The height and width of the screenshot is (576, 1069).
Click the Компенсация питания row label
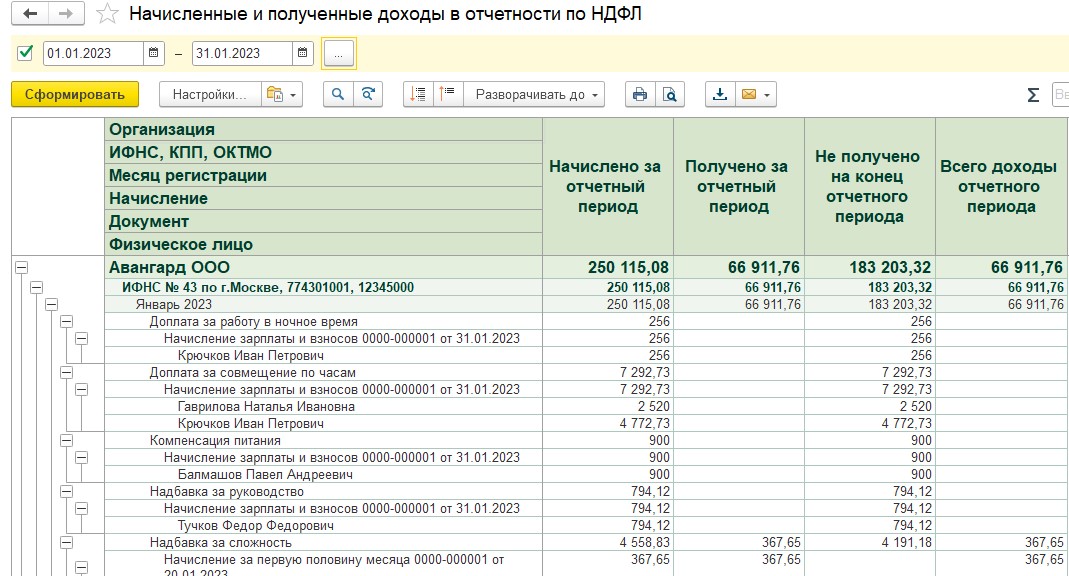(x=215, y=440)
